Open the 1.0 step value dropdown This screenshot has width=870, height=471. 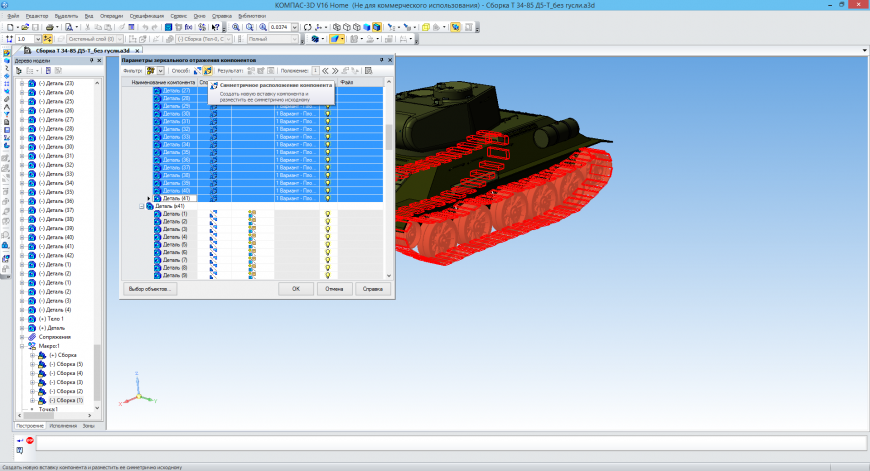[38, 39]
